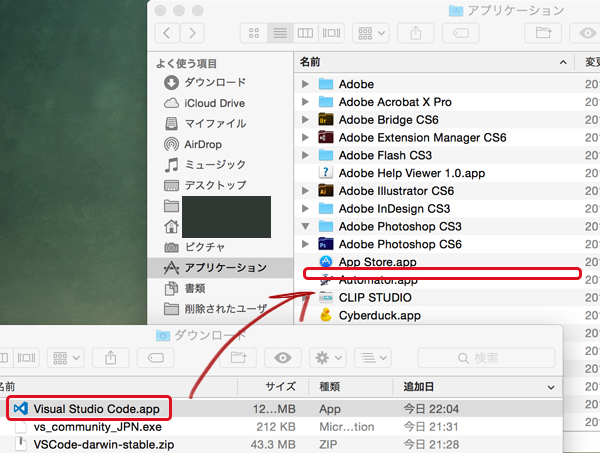600x453 pixels.
Task: Select Adobe Bridge CS6 folder icon
Action: tap(326, 120)
